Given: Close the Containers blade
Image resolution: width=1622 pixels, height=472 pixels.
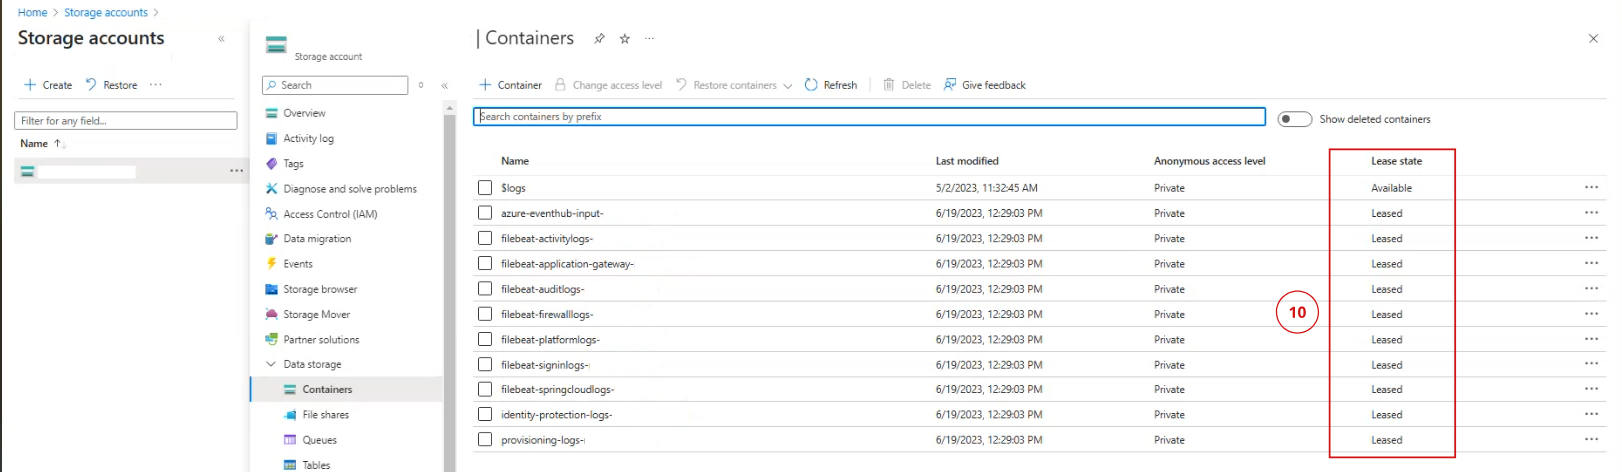Looking at the screenshot, I should pos(1593,39).
